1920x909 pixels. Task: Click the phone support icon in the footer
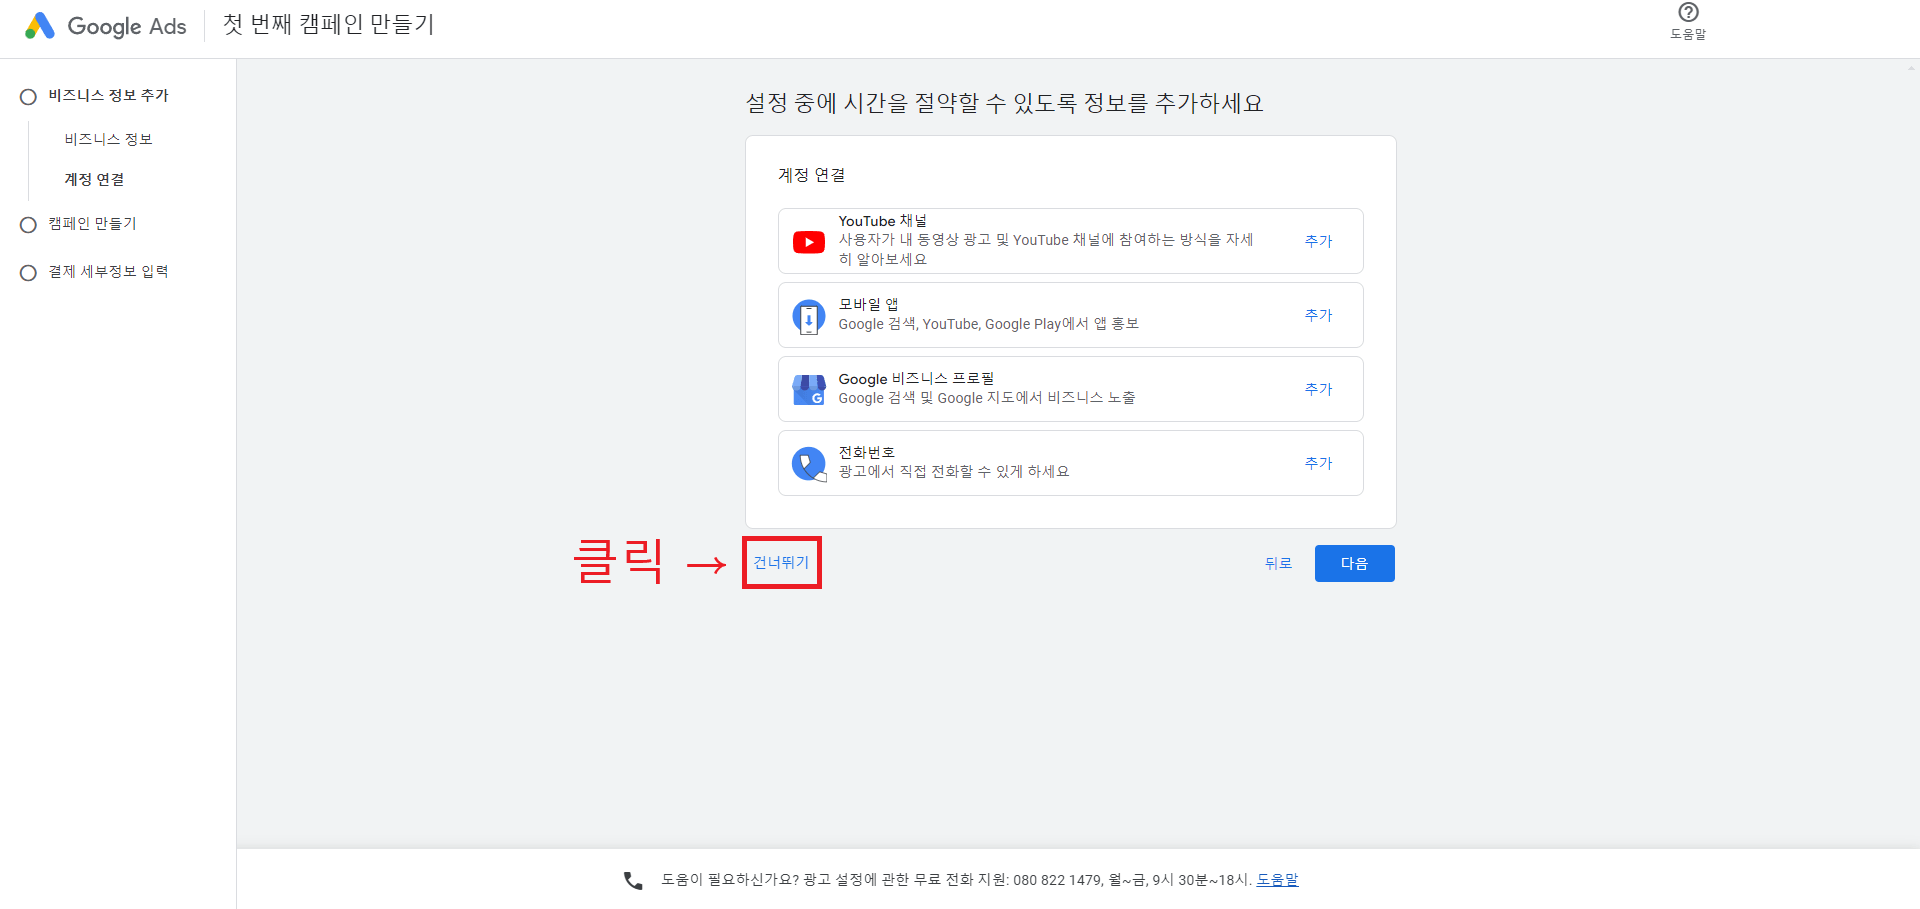632,880
